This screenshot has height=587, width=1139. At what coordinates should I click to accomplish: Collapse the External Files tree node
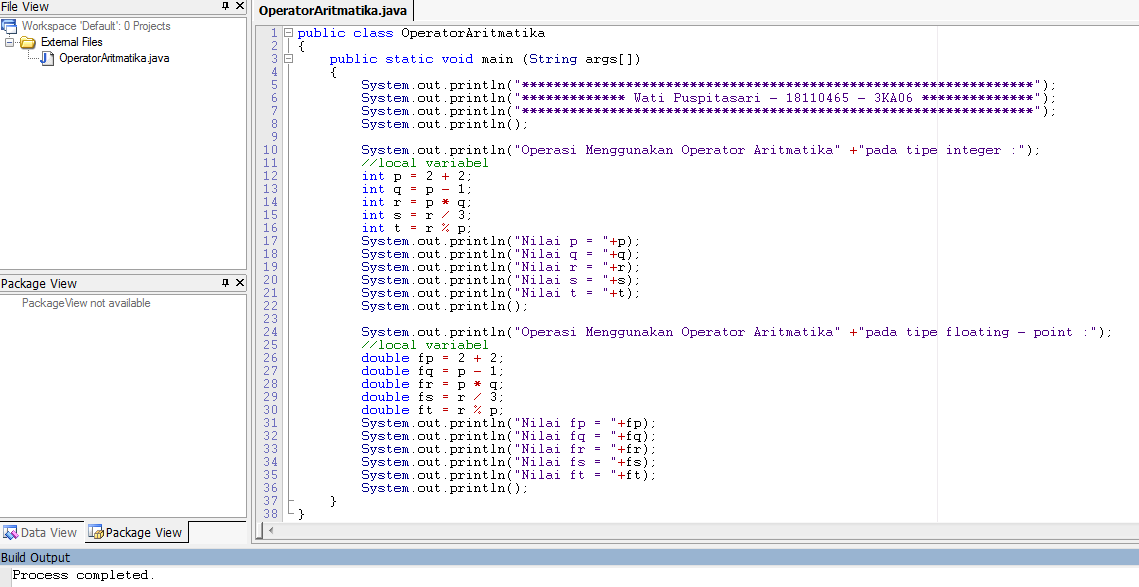[x=9, y=42]
